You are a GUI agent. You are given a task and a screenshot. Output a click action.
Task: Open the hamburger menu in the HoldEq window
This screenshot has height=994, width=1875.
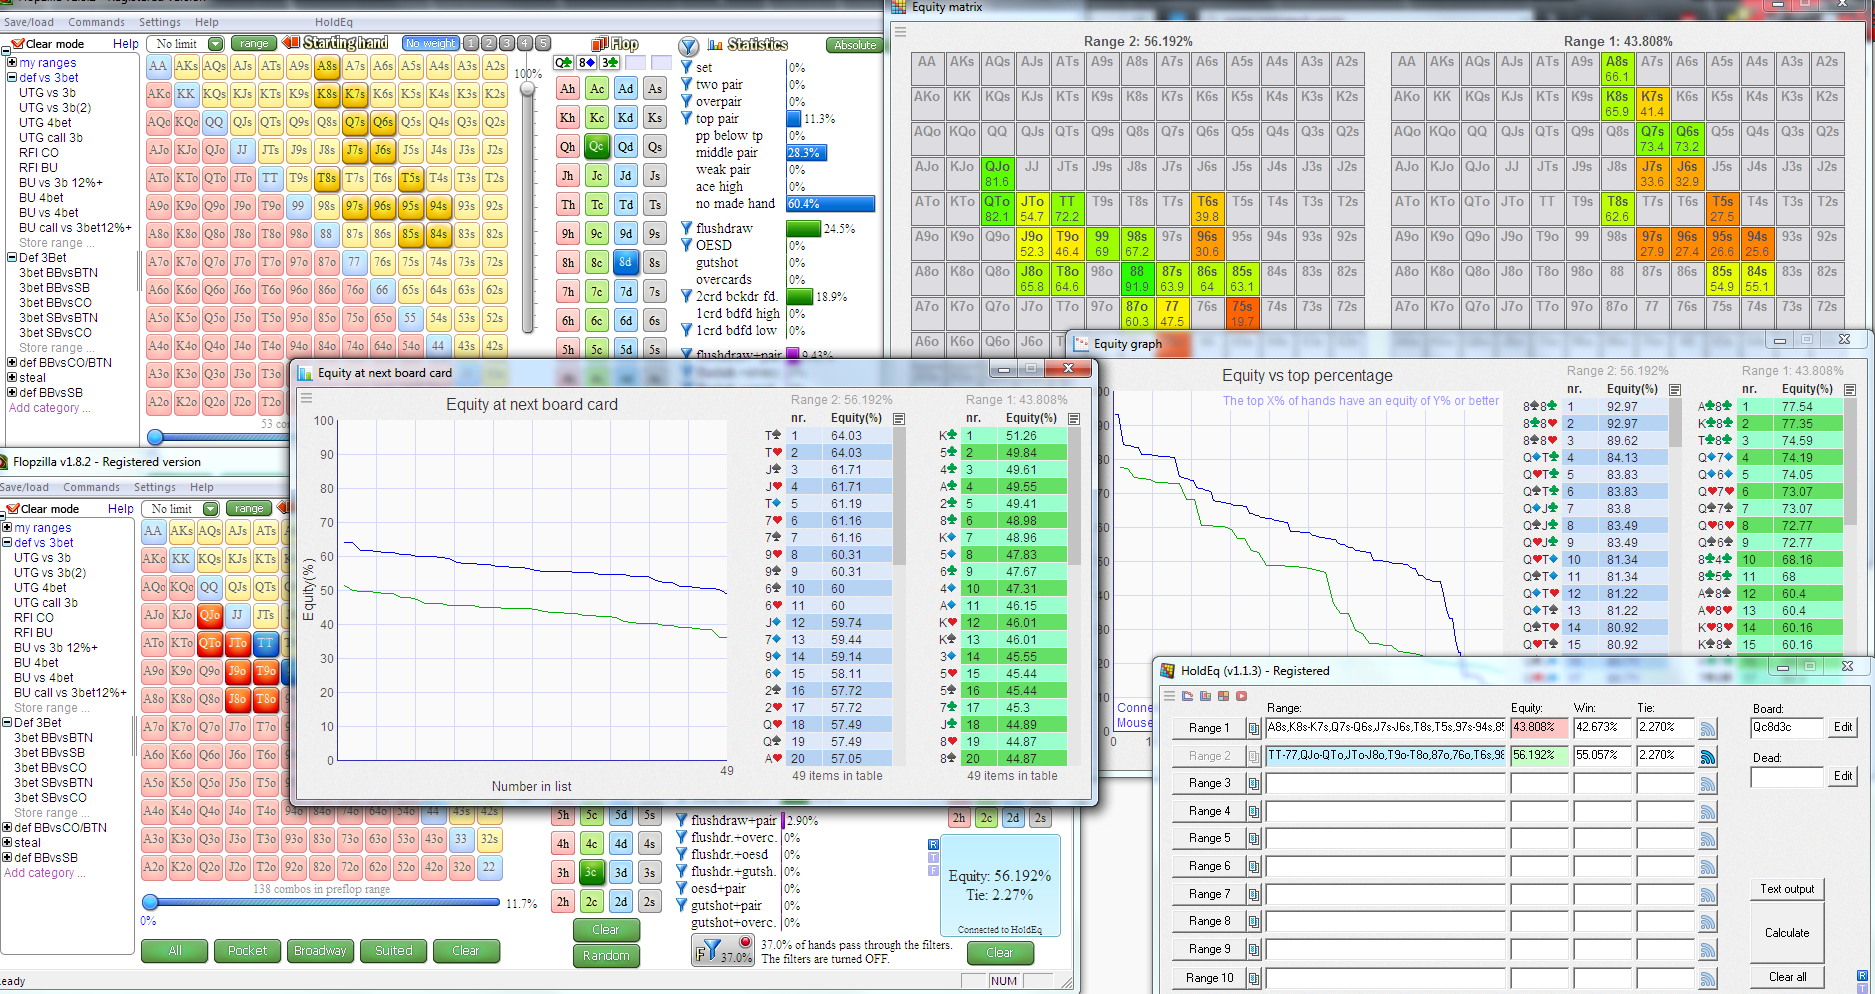pyautogui.click(x=1168, y=696)
